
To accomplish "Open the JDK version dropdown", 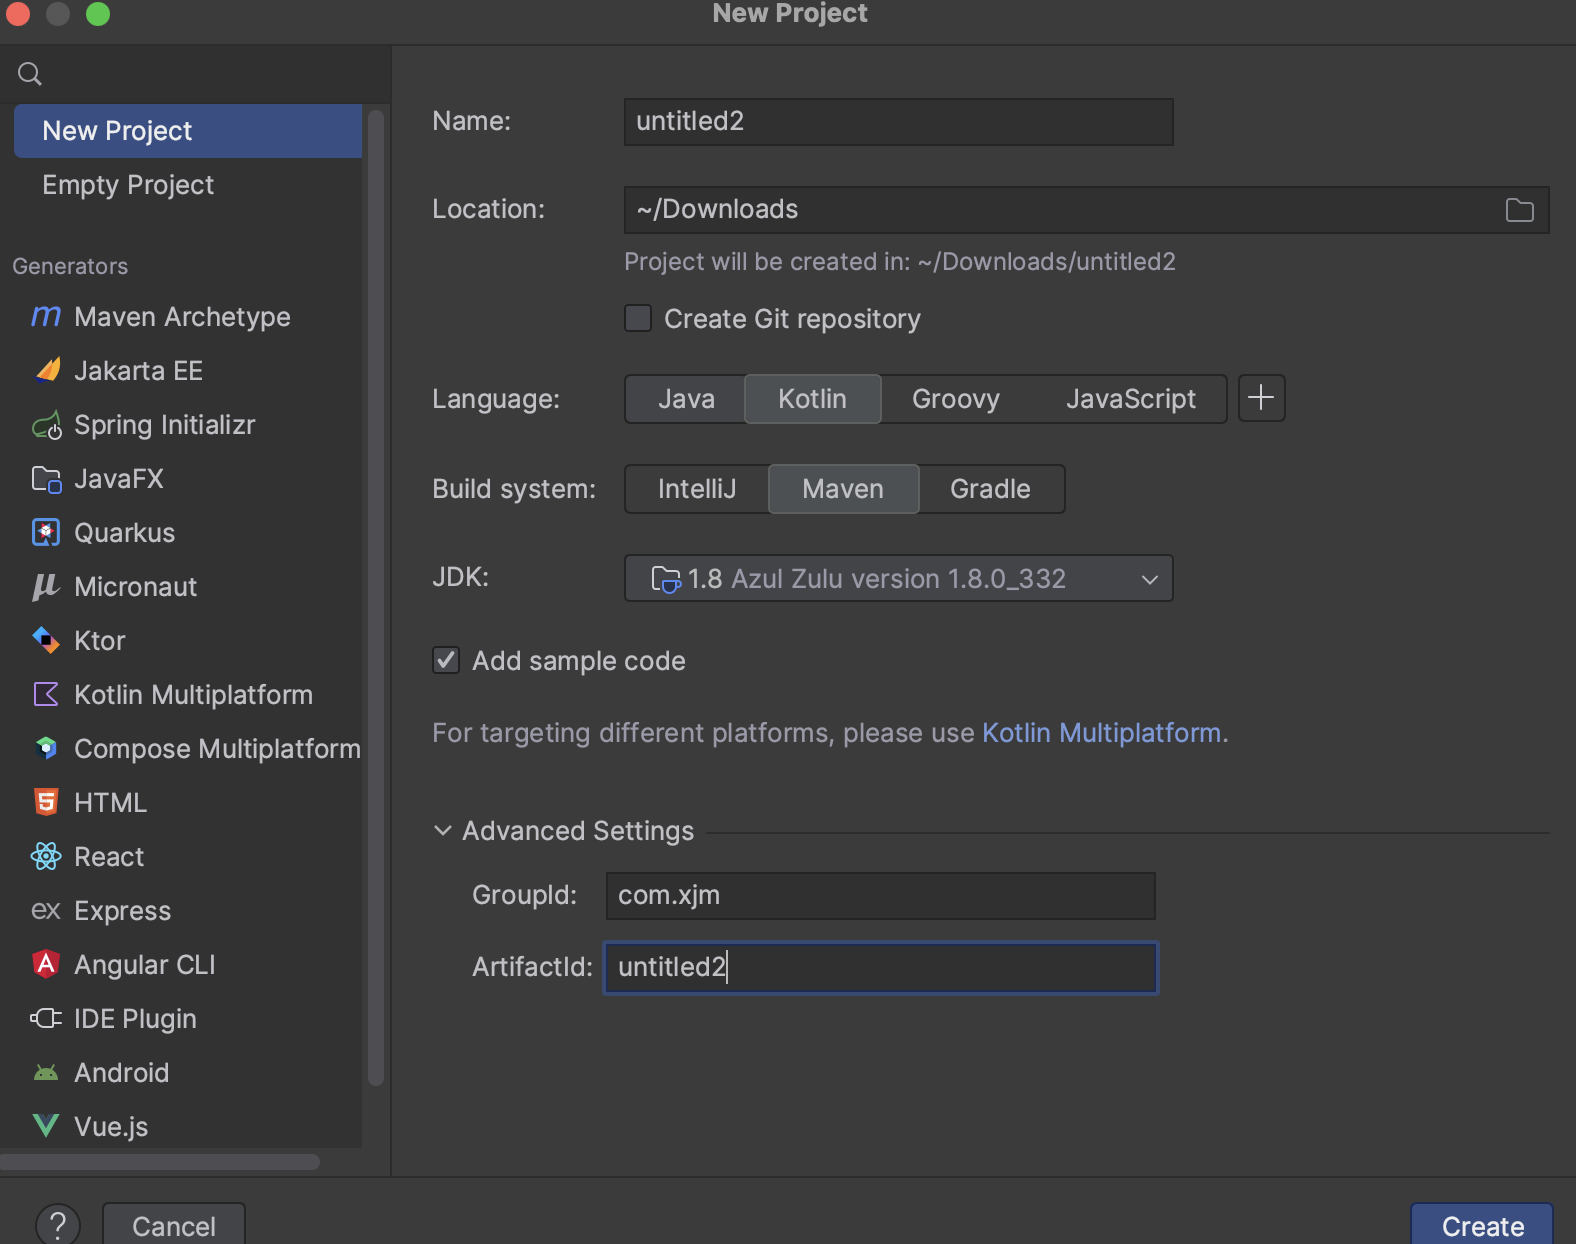I will coord(898,579).
